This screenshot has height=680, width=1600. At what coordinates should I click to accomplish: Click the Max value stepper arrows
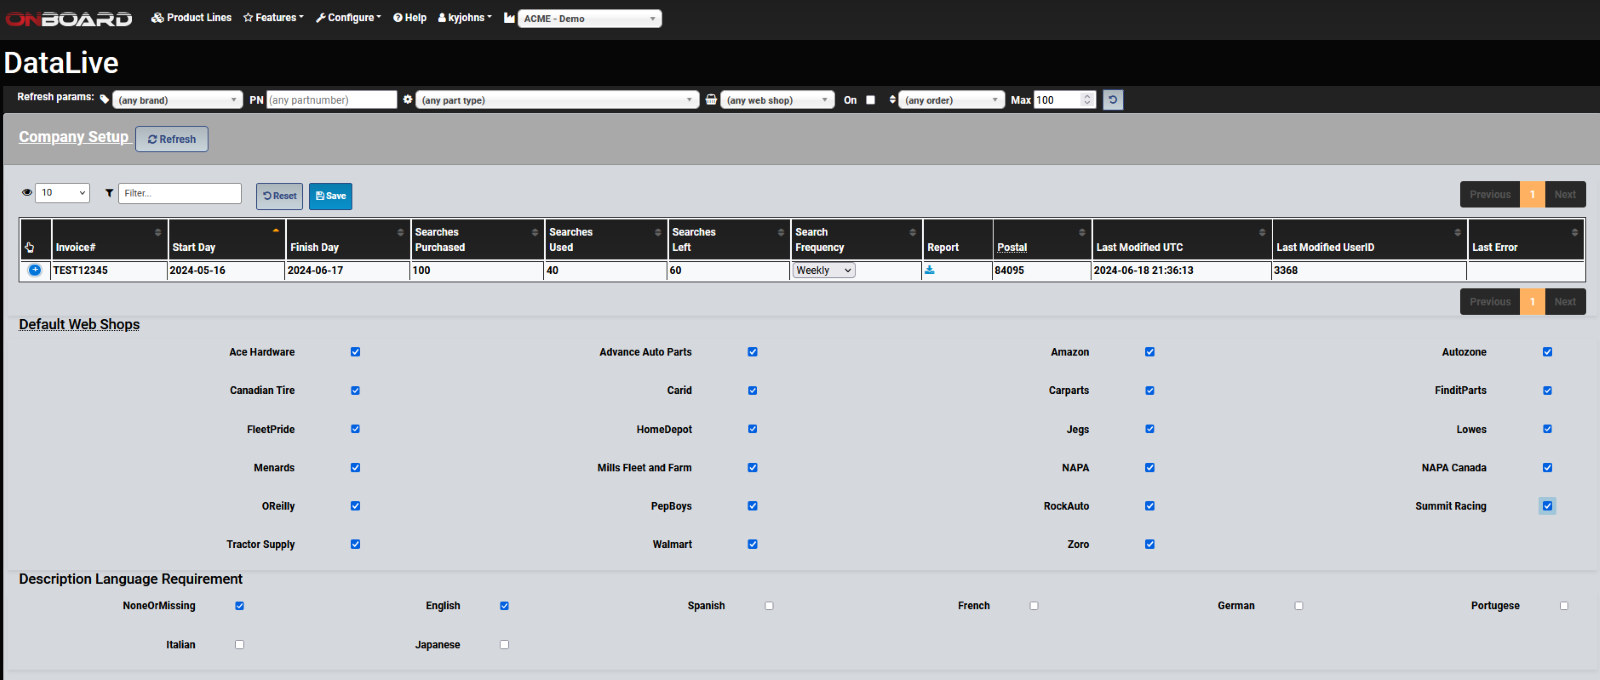tap(1088, 100)
